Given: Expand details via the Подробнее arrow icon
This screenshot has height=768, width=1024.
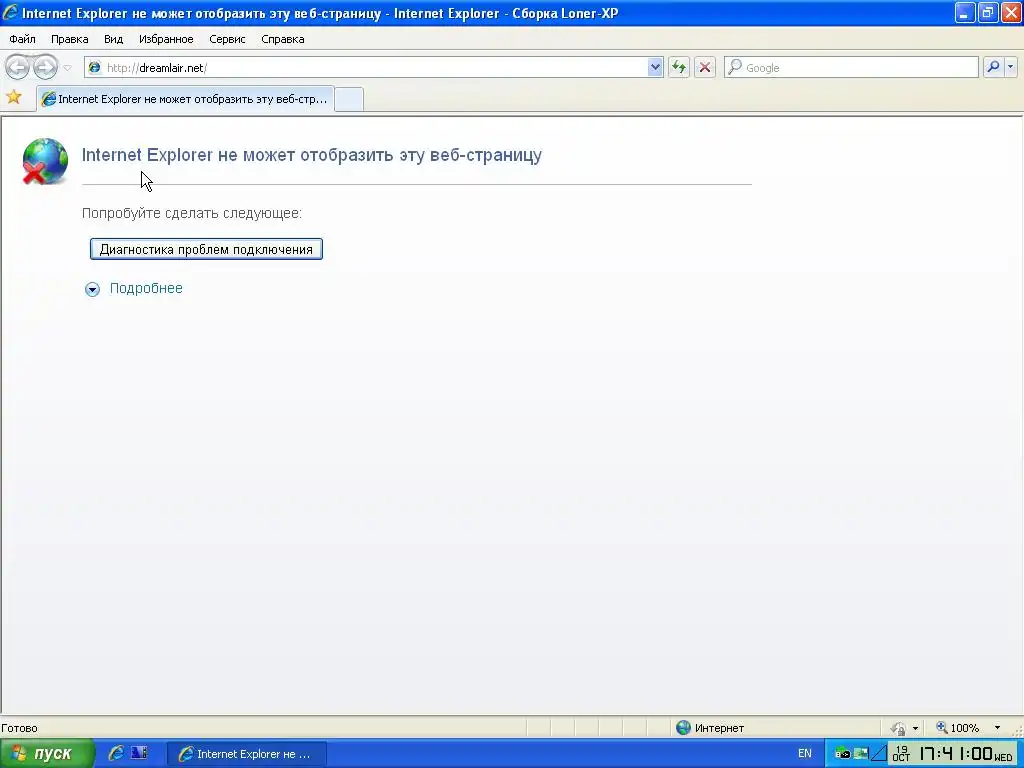Looking at the screenshot, I should coord(93,289).
